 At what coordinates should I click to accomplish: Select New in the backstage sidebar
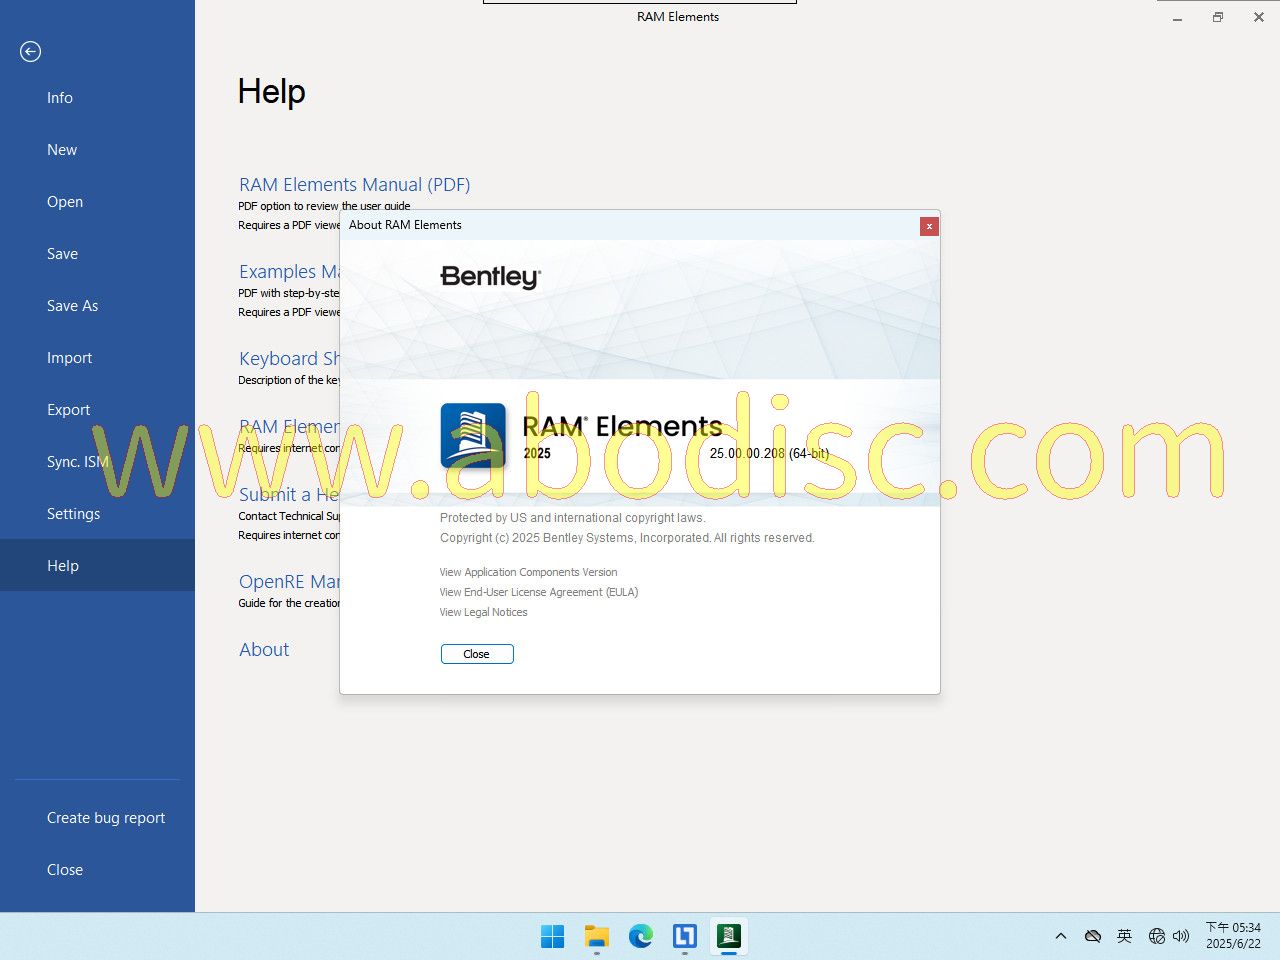pos(62,150)
